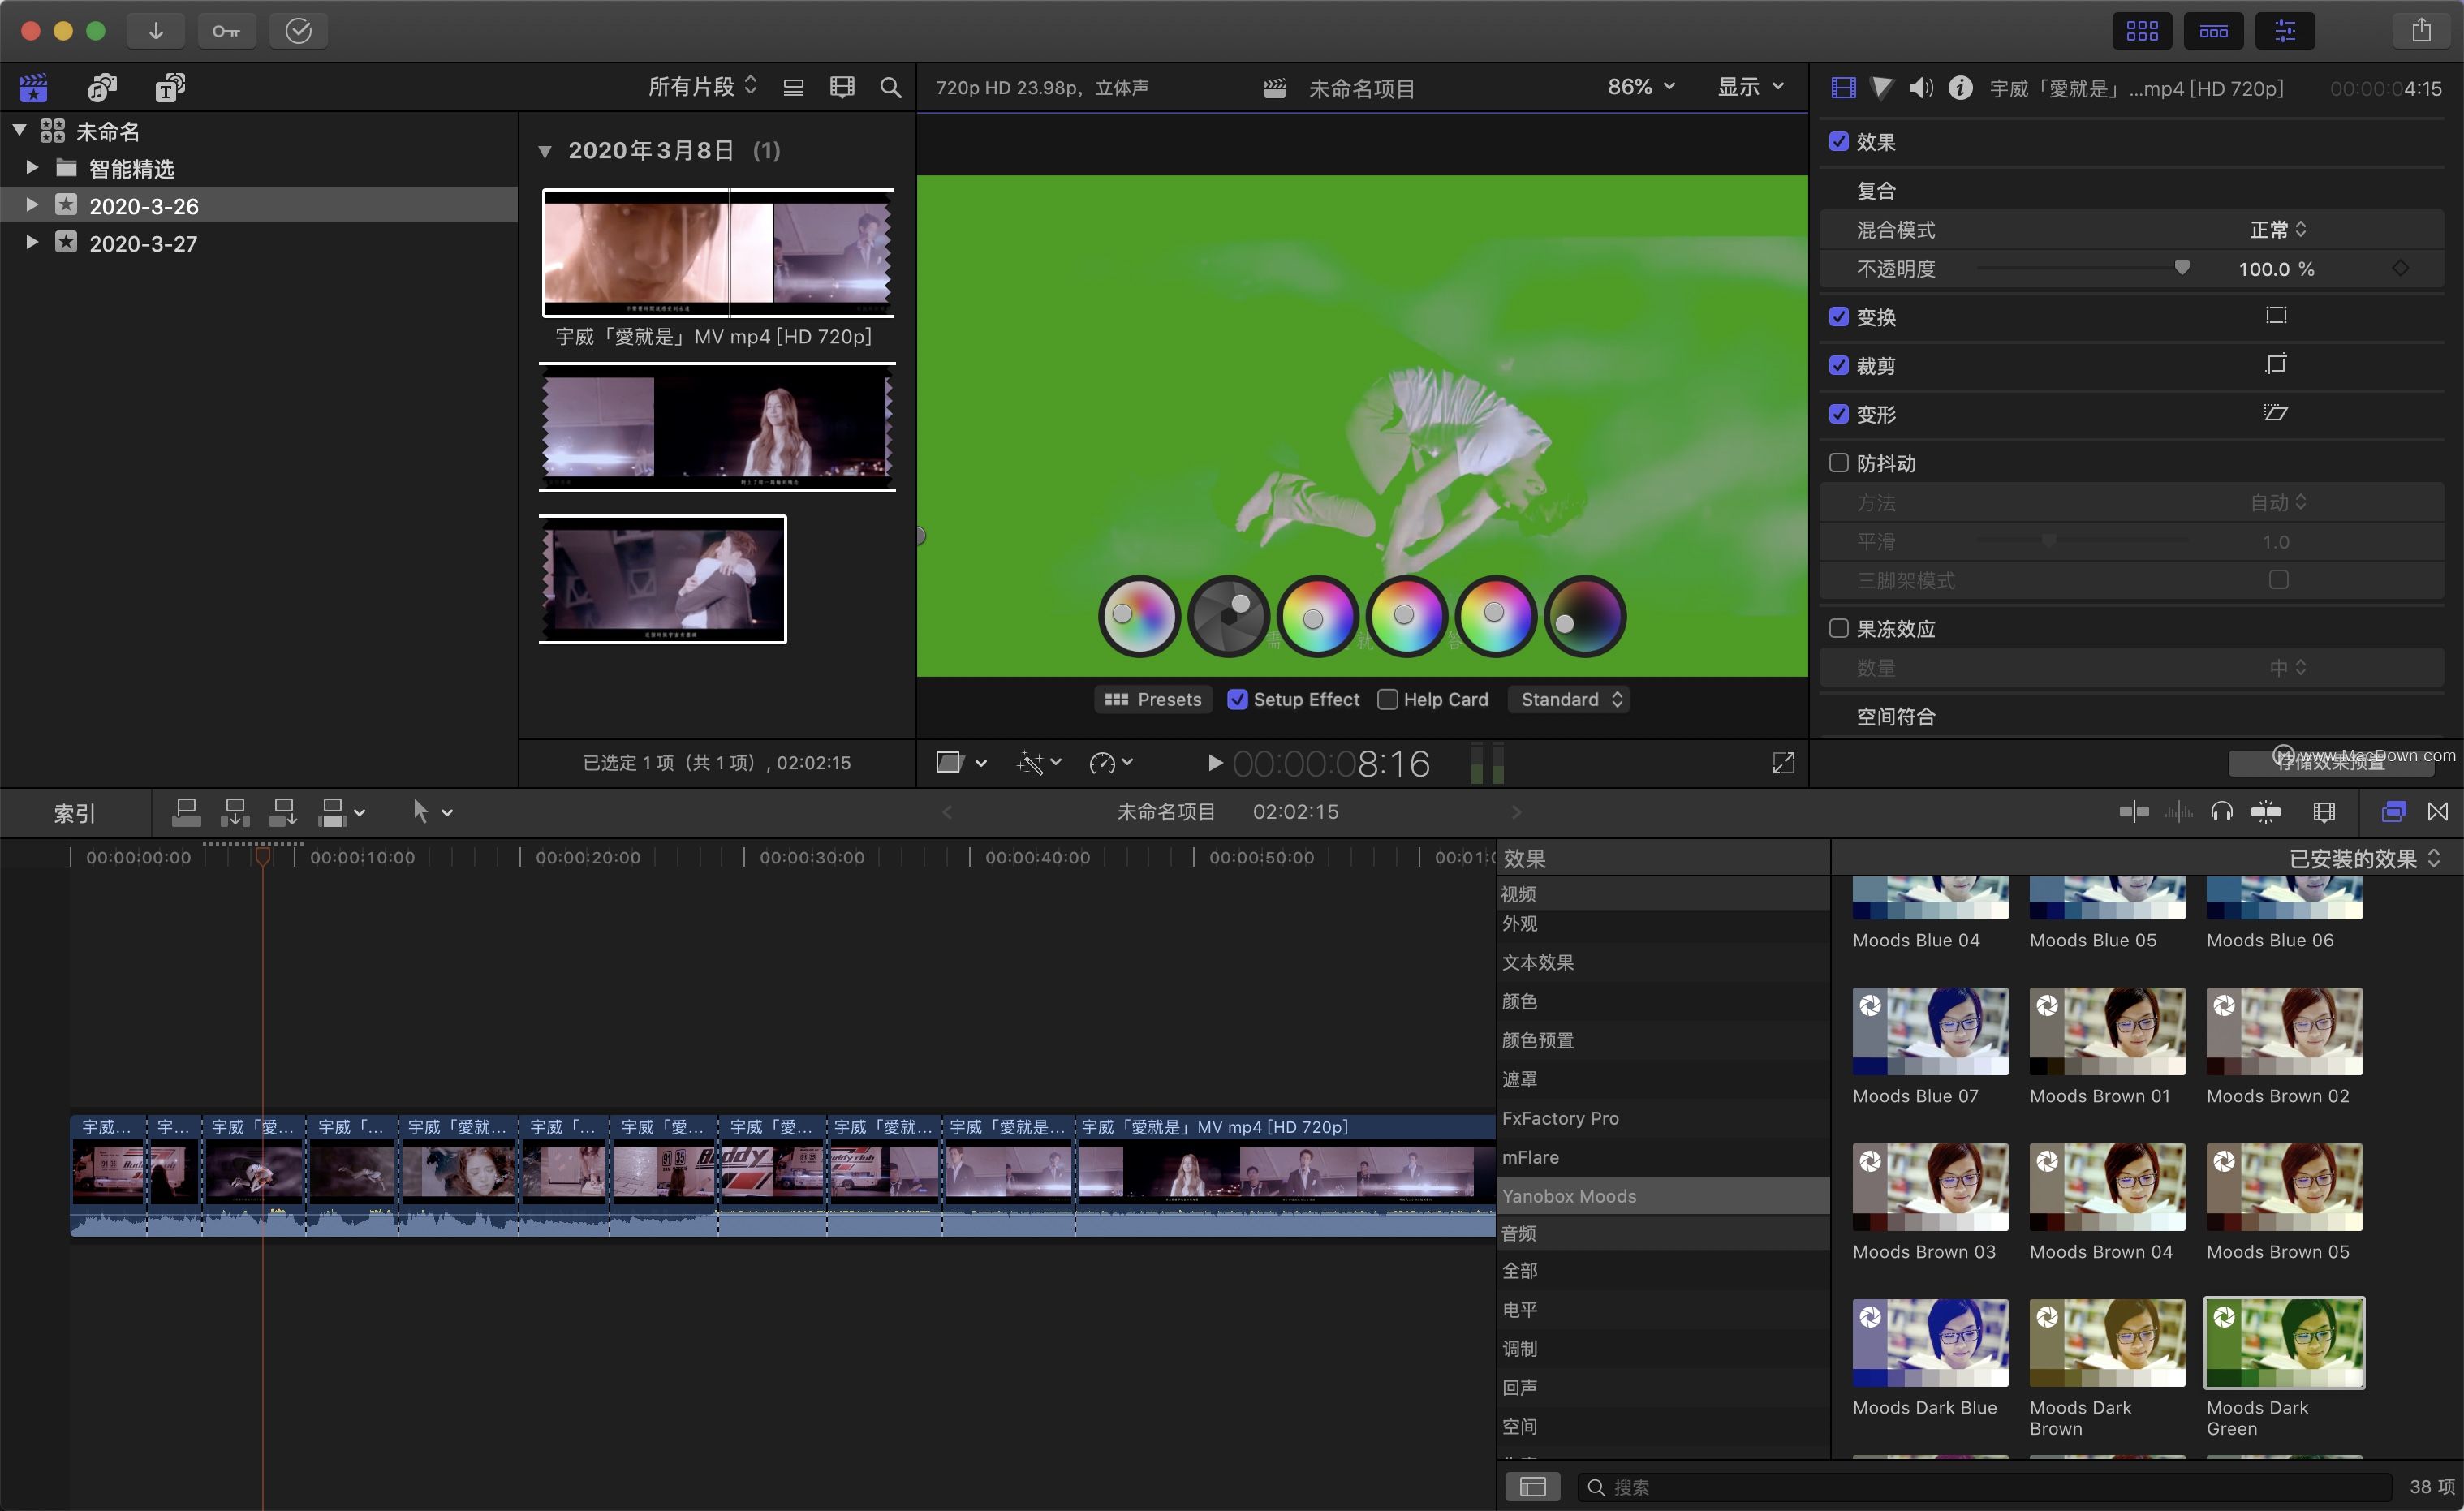Open the video inspector filmstrip icon

pos(1843,88)
